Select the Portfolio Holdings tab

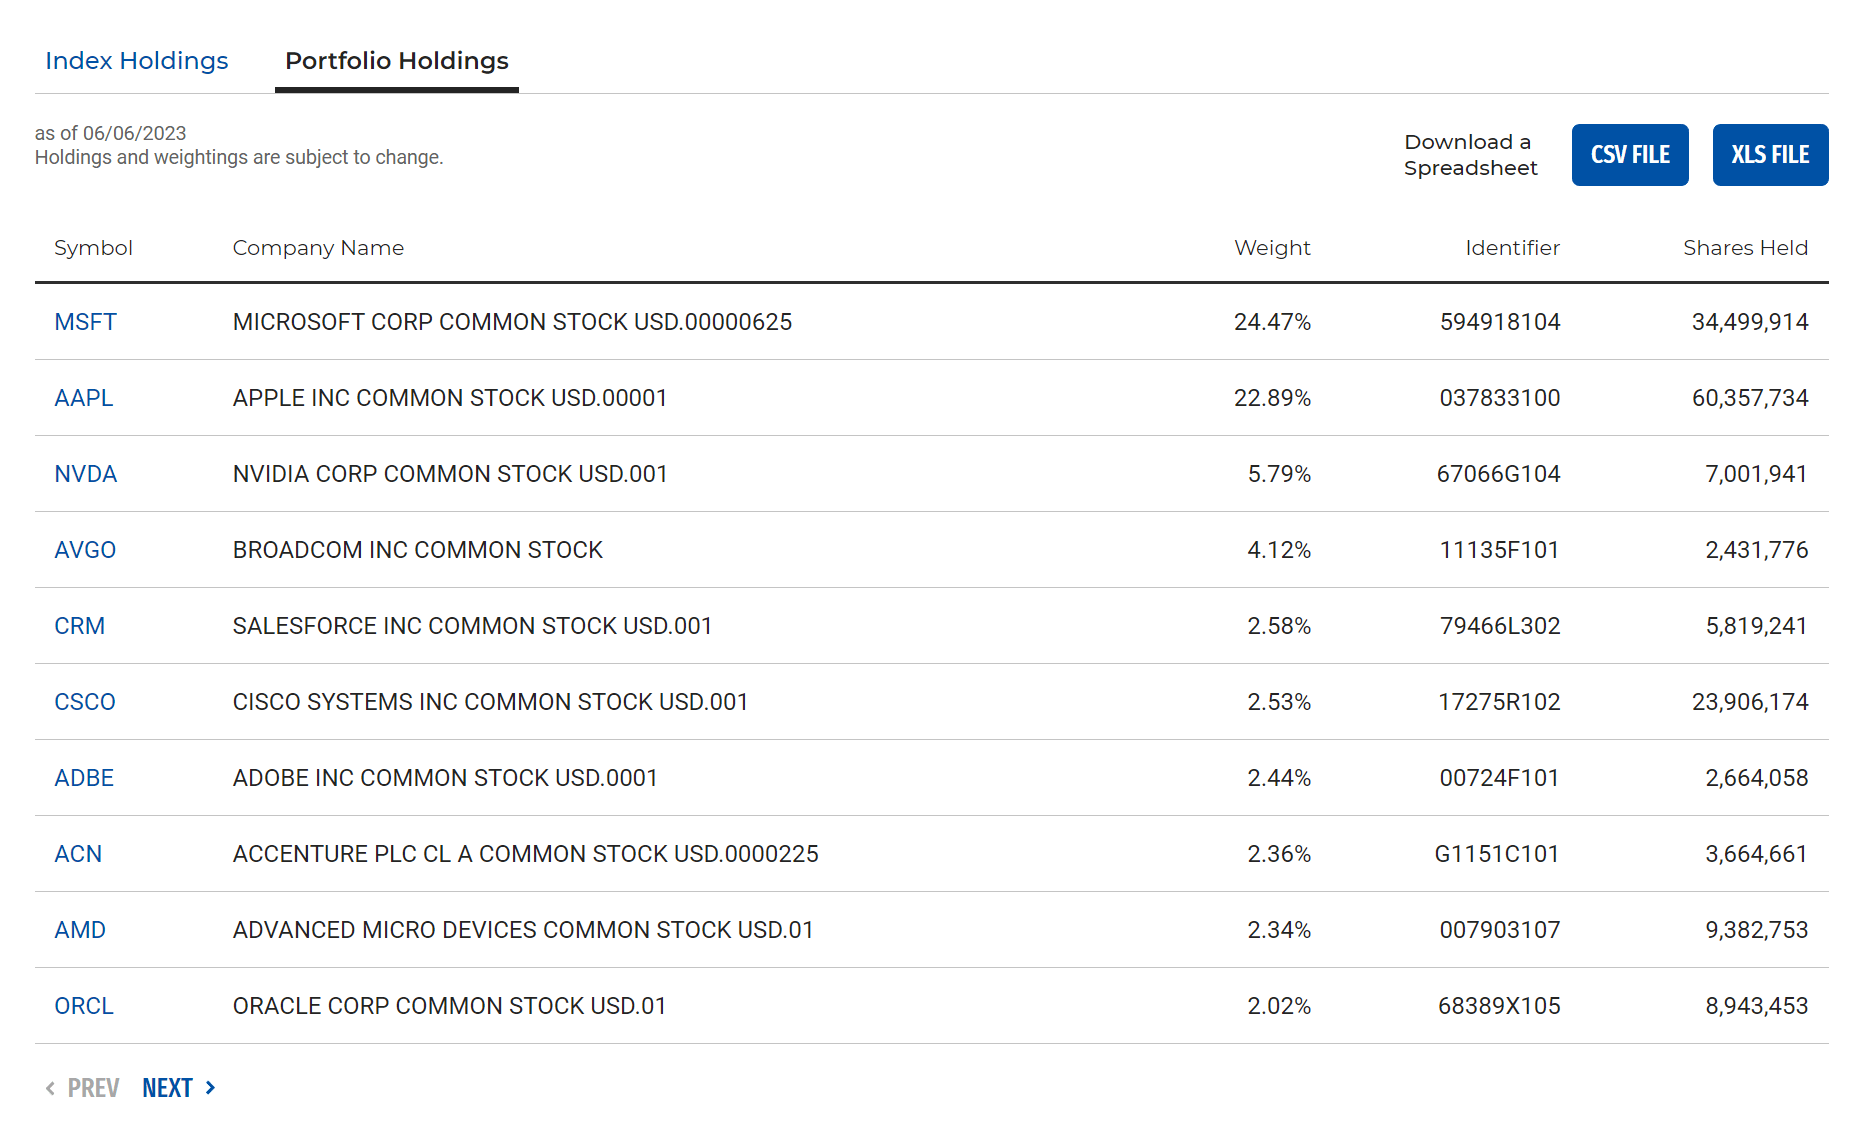[x=397, y=61]
